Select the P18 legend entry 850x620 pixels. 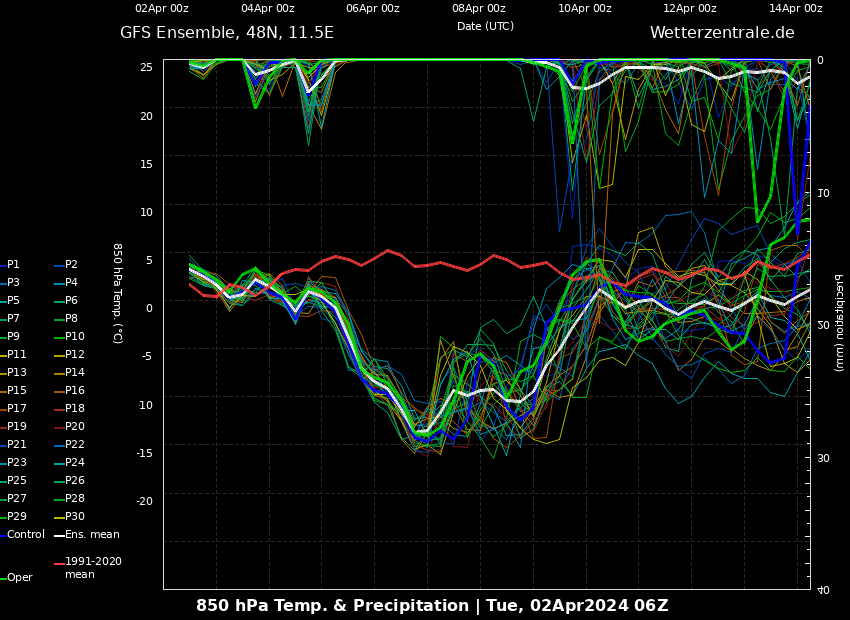pos(74,409)
